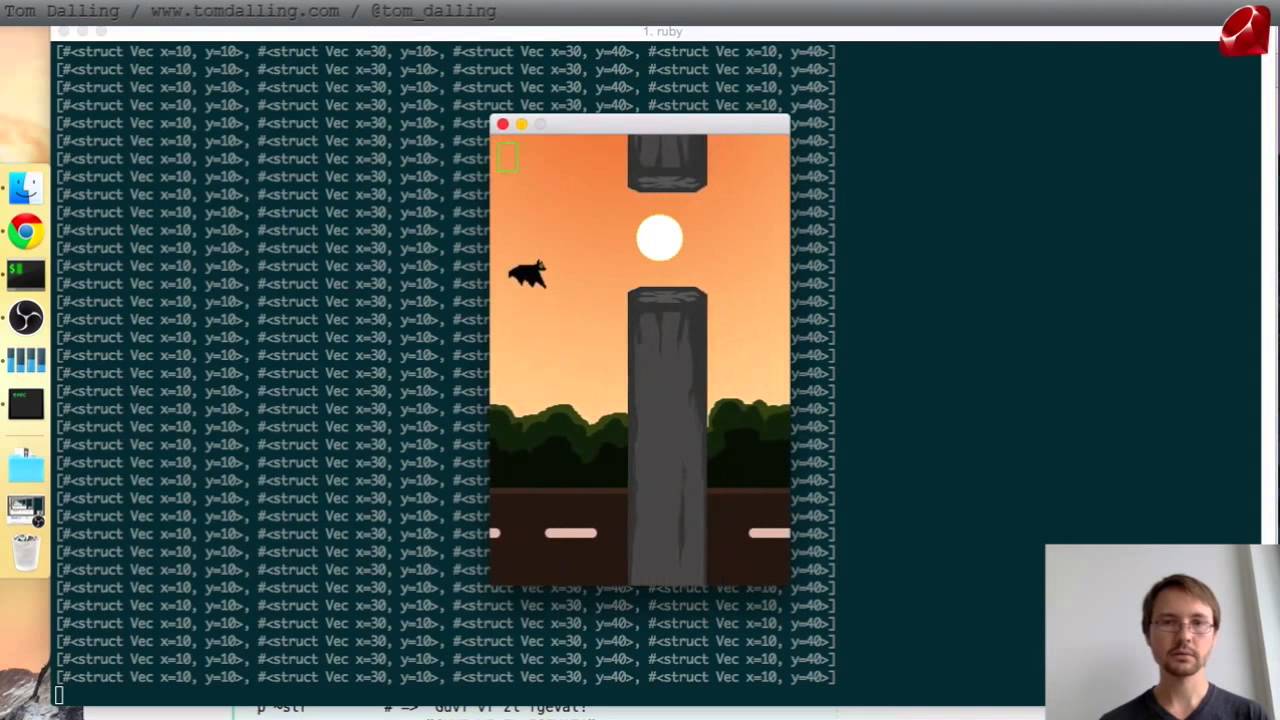Open the black exec terminal dock icon
The image size is (1280, 720).
pyautogui.click(x=26, y=404)
